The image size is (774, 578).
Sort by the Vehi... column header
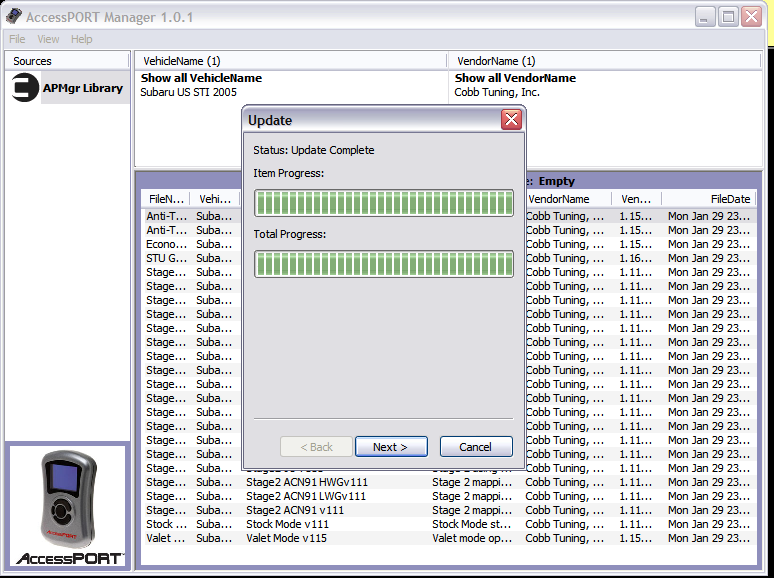(x=215, y=199)
